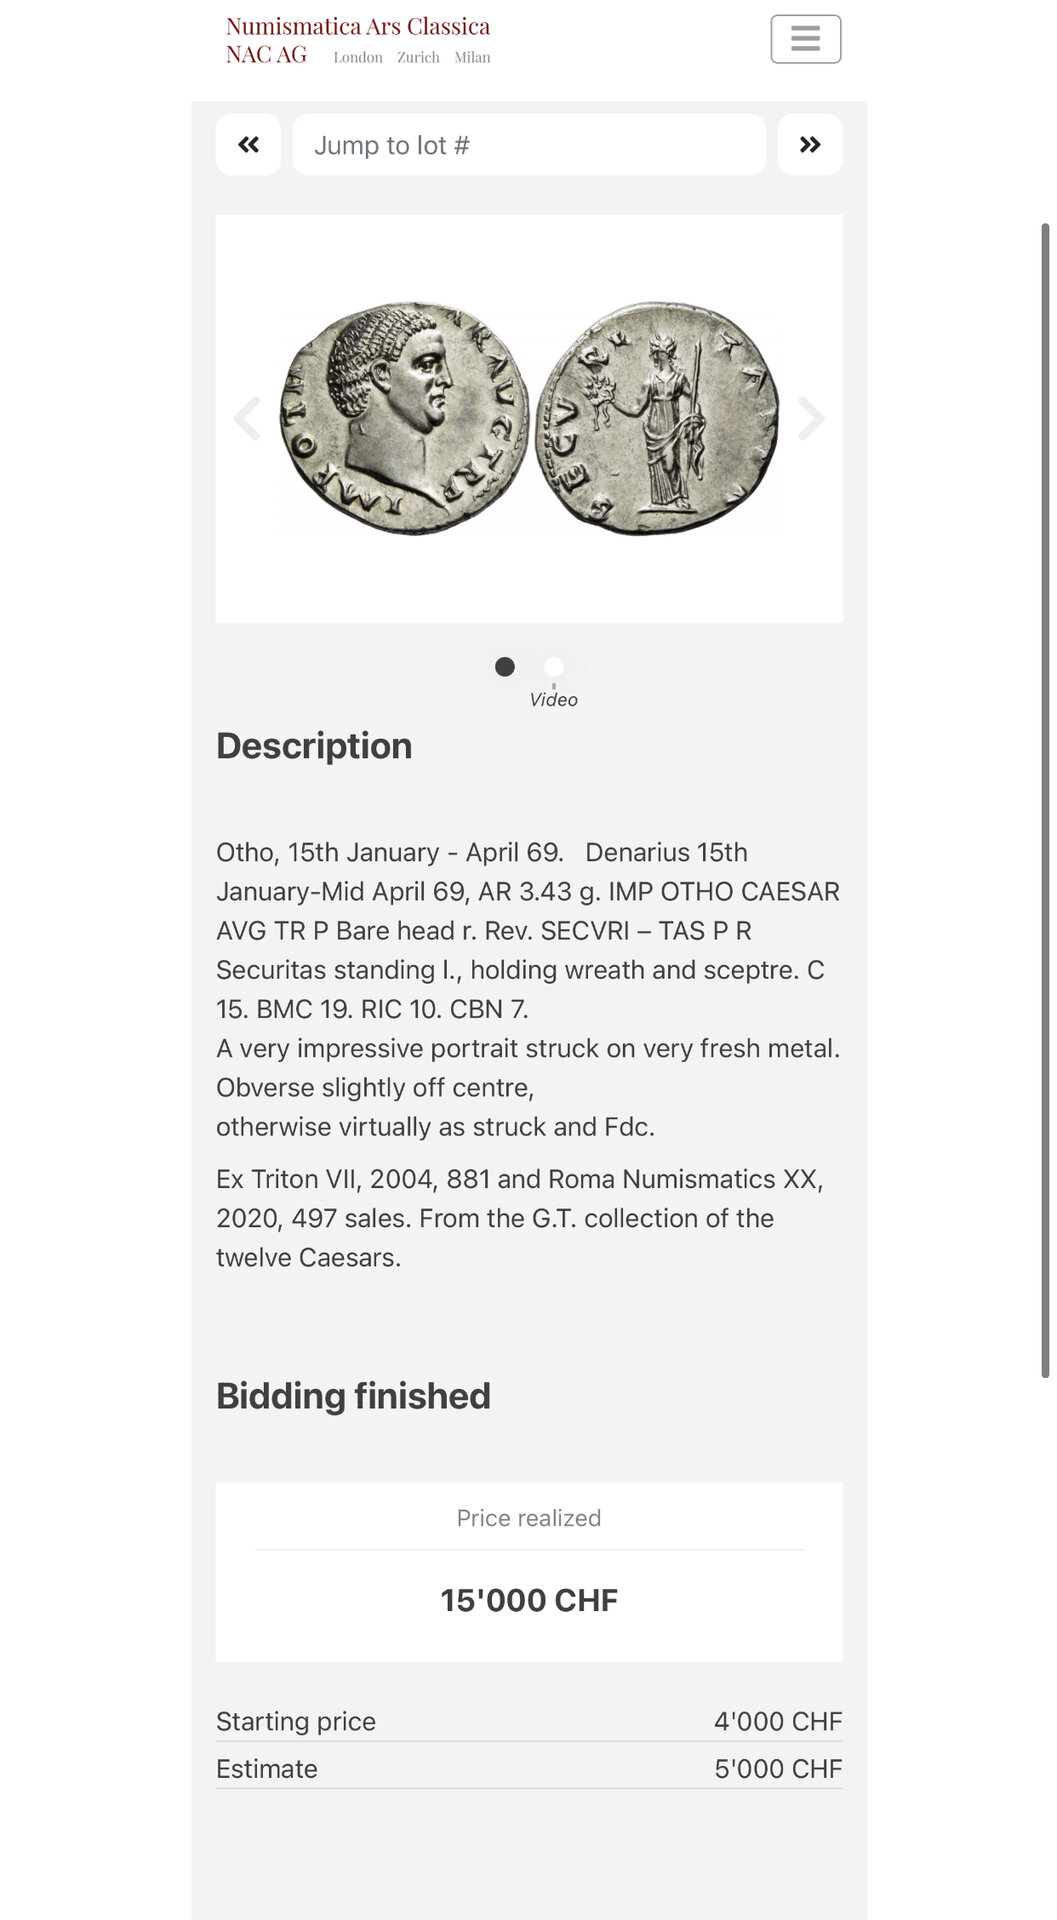The height and width of the screenshot is (1920, 1057).
Task: Open the hamburger navigation menu
Action: [805, 39]
